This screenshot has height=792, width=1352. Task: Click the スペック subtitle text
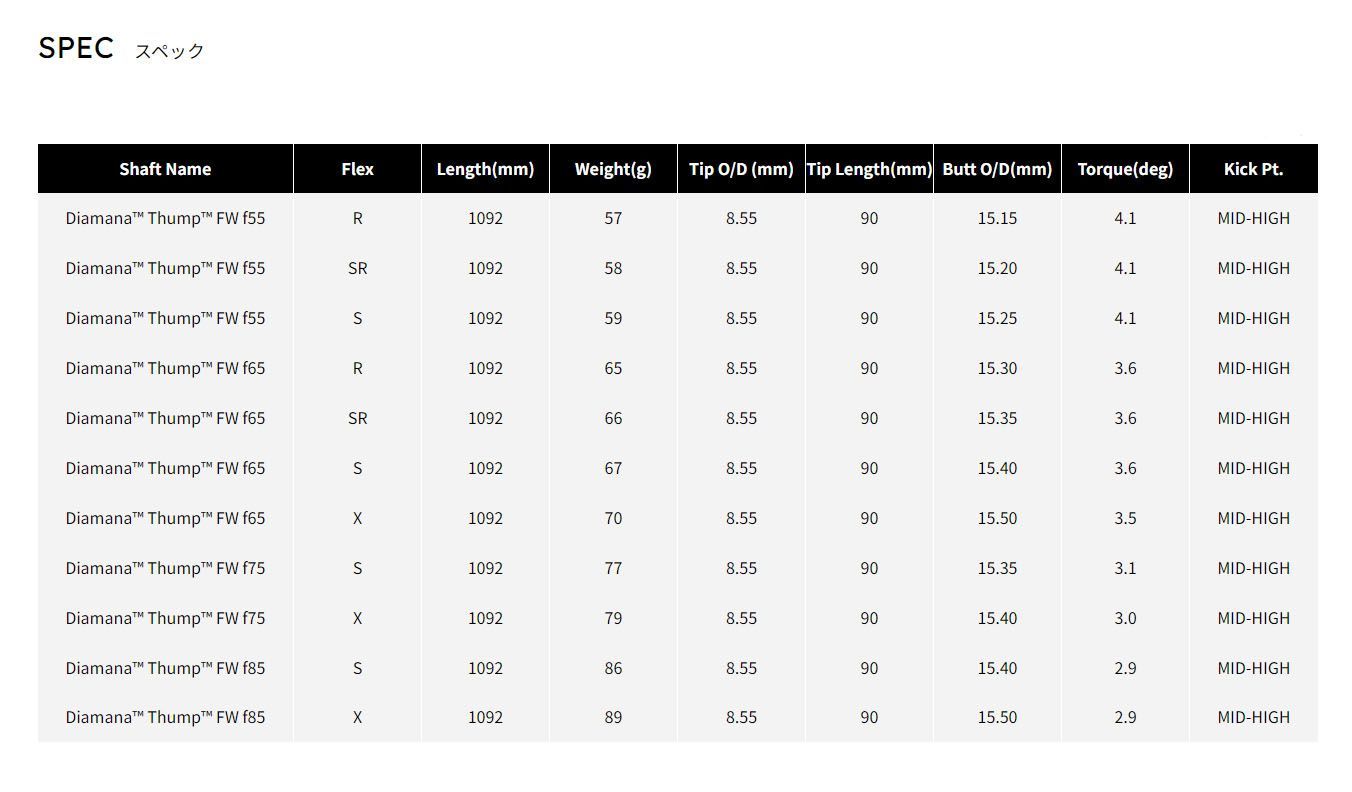point(170,51)
